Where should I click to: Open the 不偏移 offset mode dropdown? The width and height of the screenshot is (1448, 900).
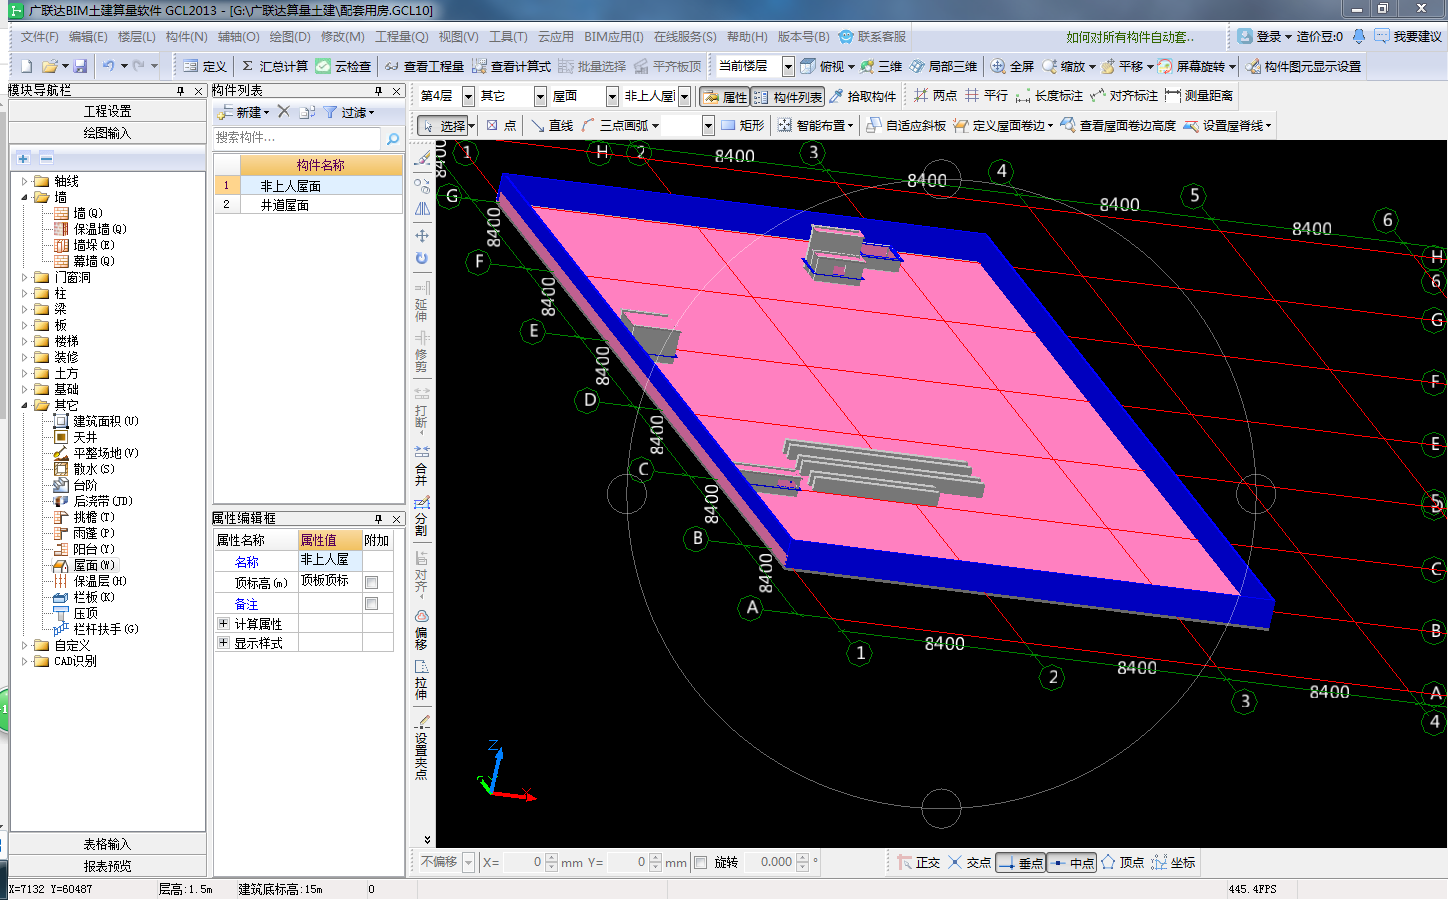coord(468,862)
